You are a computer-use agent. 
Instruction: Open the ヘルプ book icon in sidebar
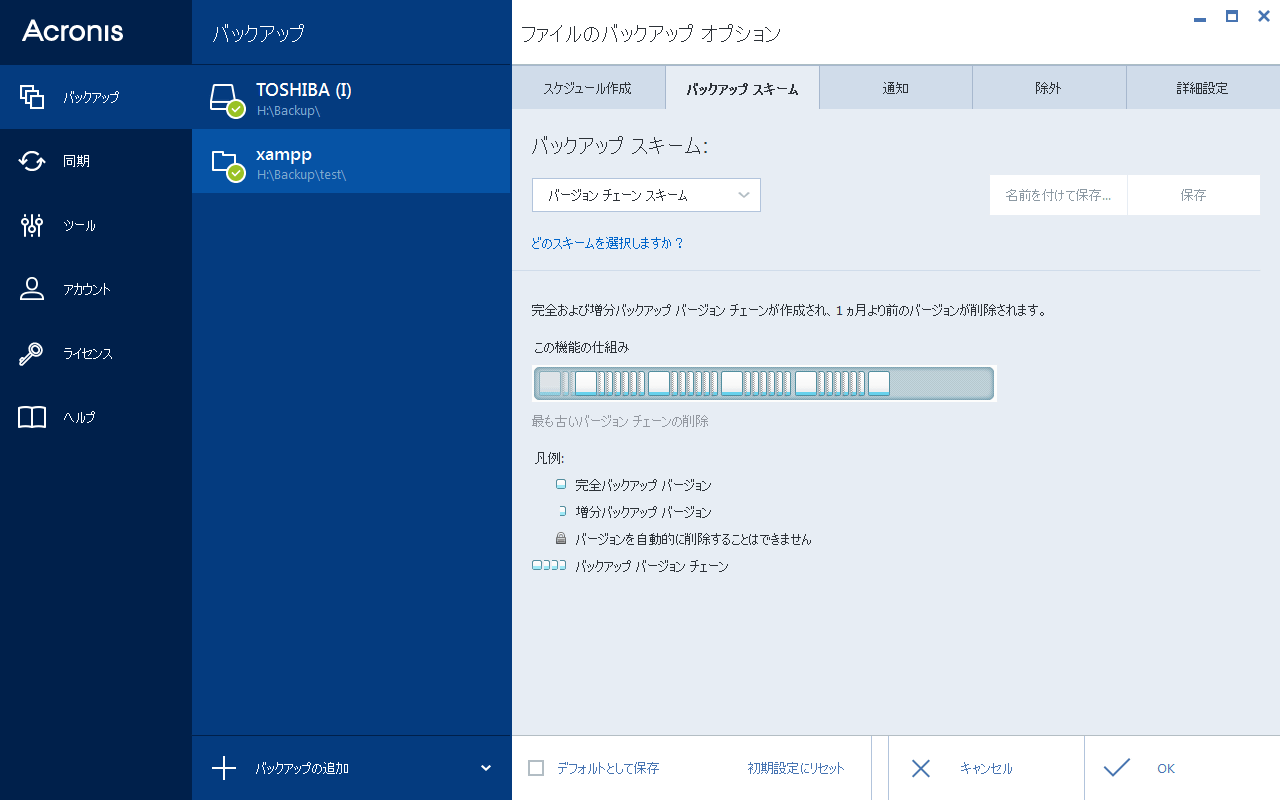(x=32, y=417)
